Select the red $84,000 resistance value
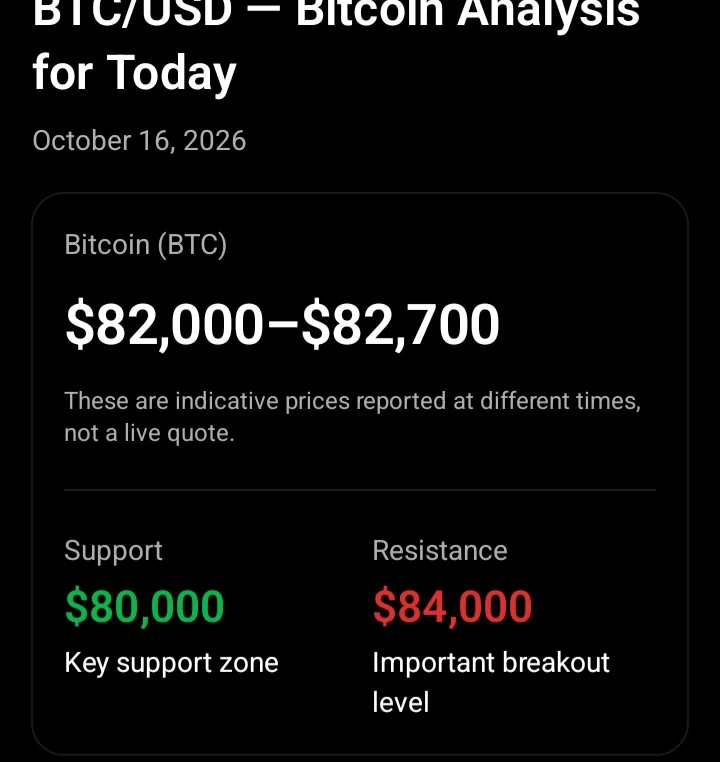The image size is (720, 762). [x=452, y=606]
